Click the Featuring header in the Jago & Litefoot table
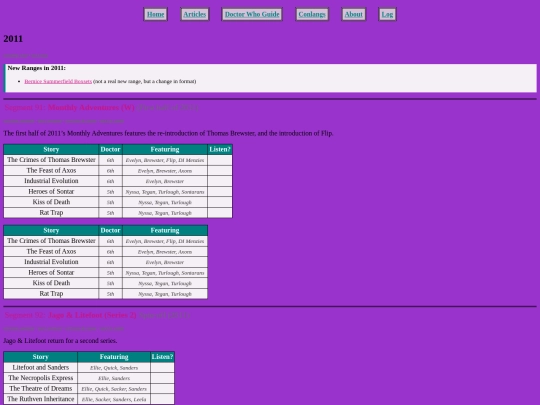Screen dimensions: 540x405 [x=114, y=357]
